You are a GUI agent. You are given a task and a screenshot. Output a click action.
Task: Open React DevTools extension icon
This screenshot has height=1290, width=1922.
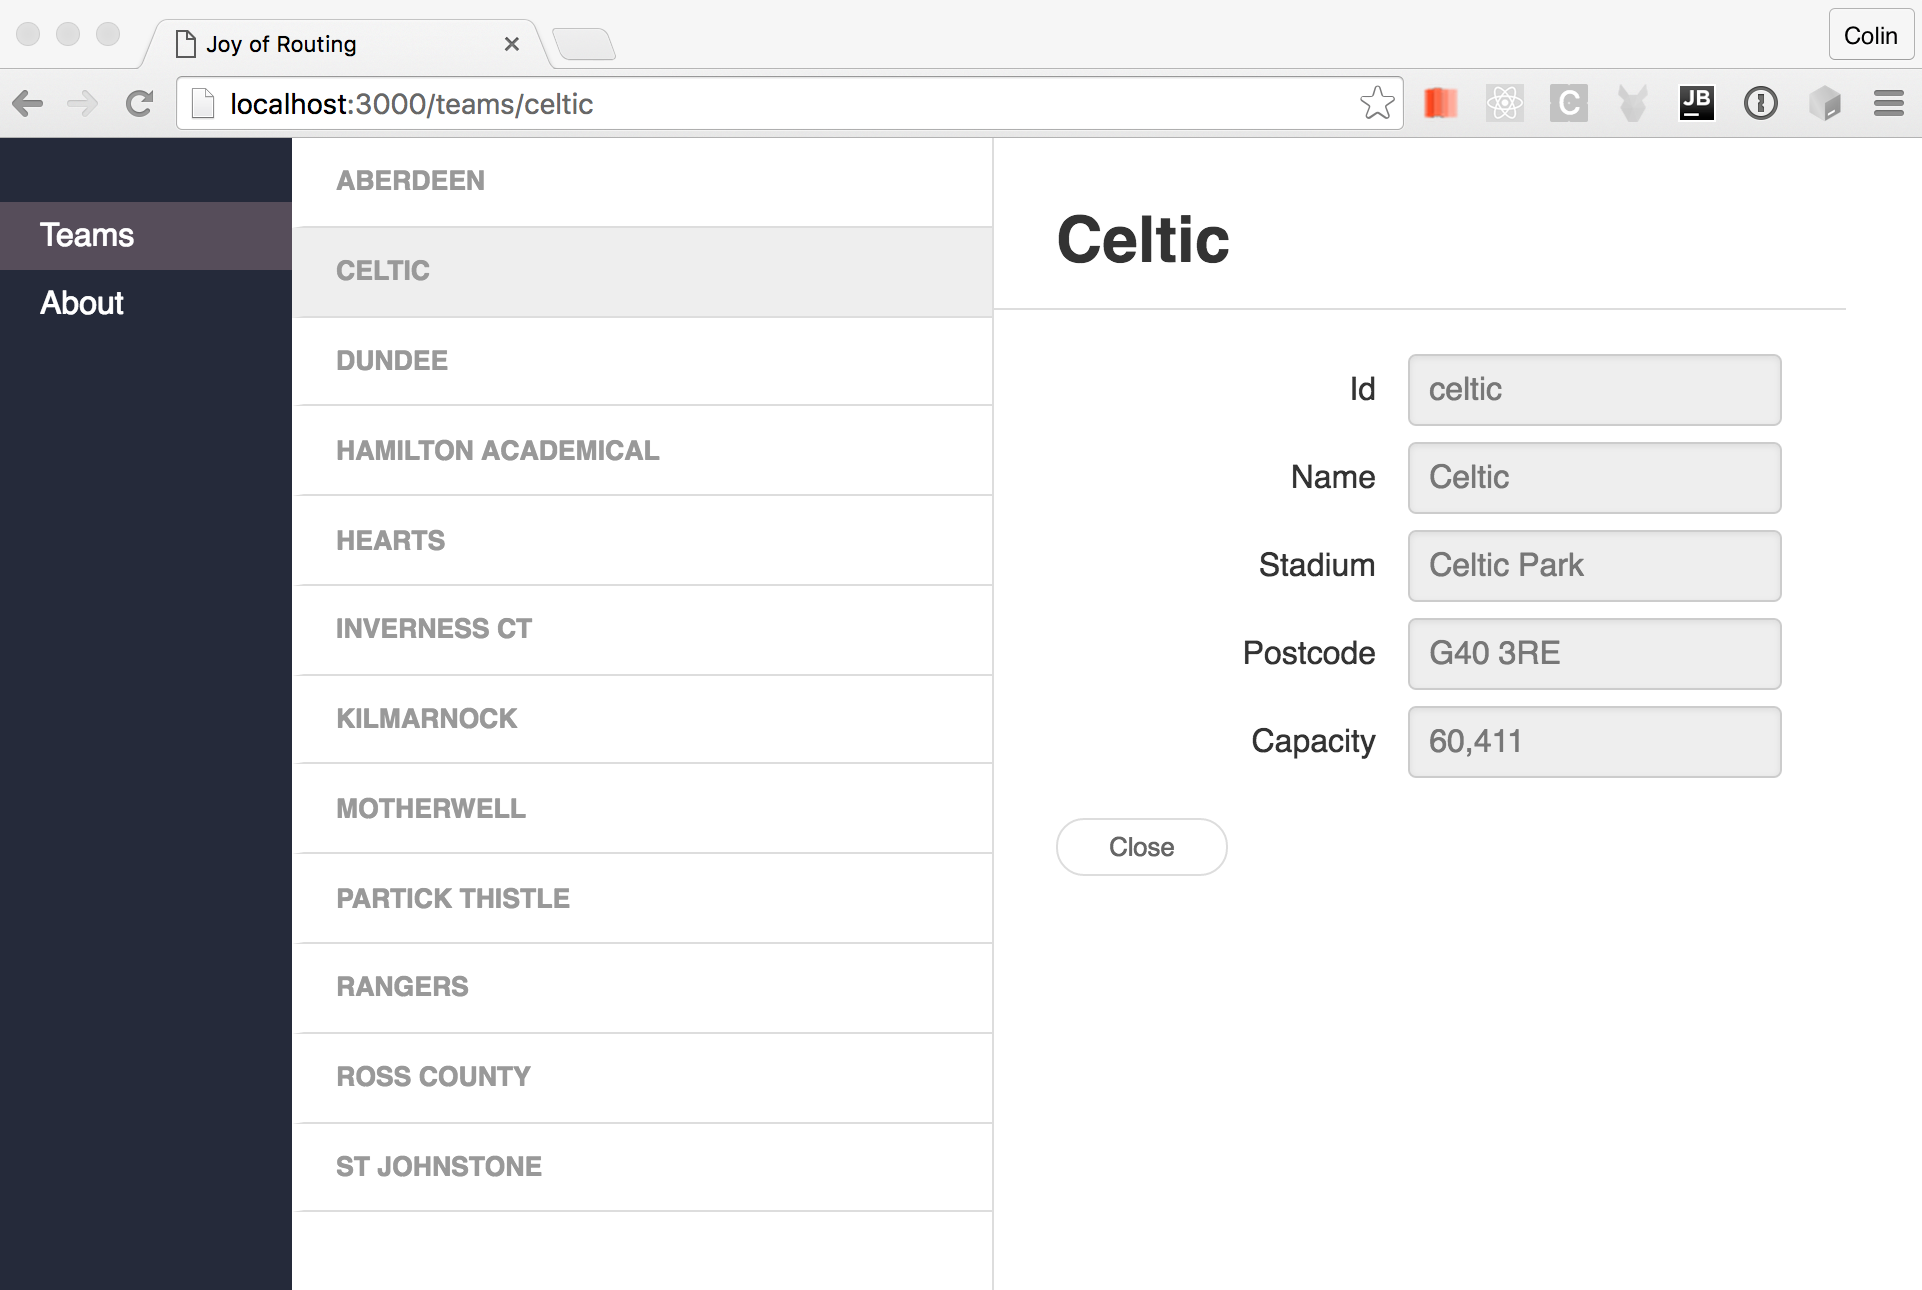pos(1505,103)
